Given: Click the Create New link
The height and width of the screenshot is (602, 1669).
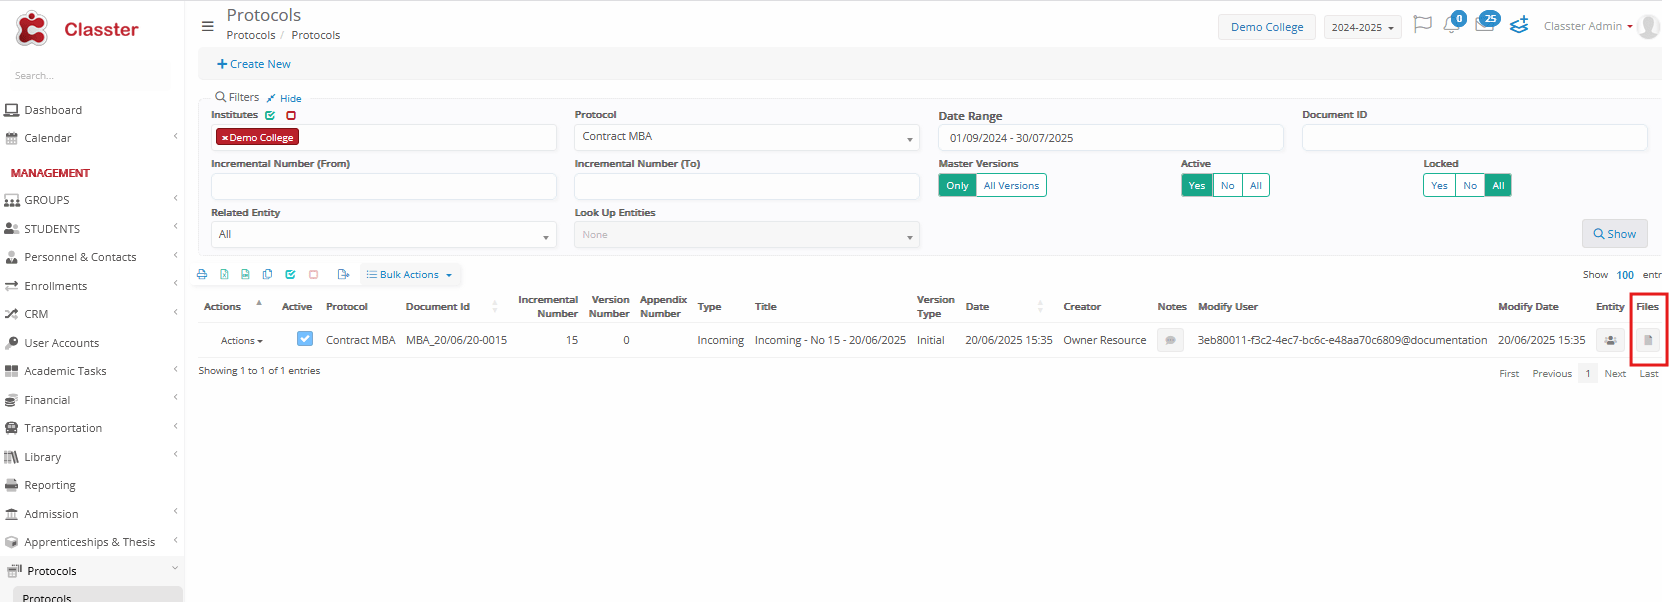Looking at the screenshot, I should 254,64.
